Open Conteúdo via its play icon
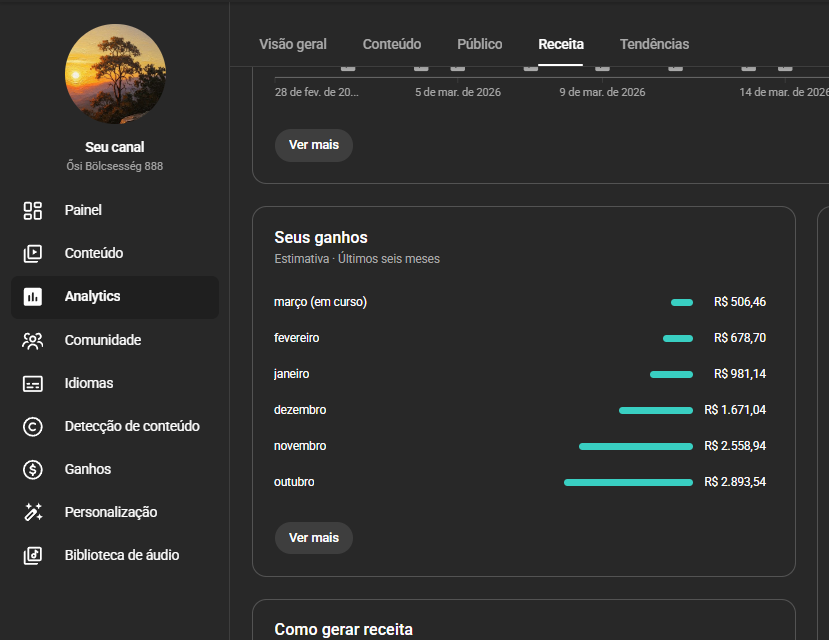Image resolution: width=829 pixels, height=640 pixels. [33, 253]
